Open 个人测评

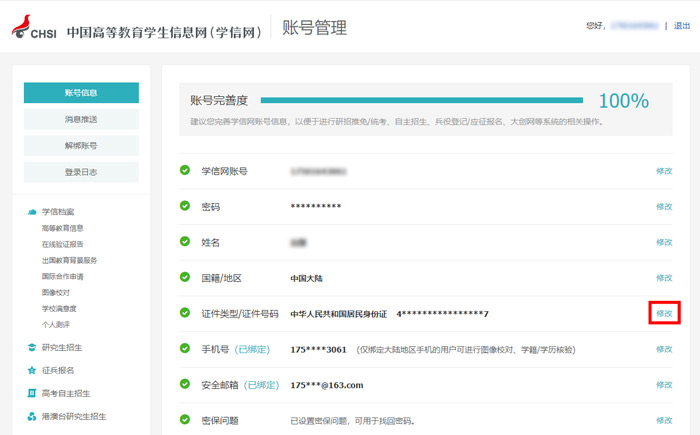56,325
